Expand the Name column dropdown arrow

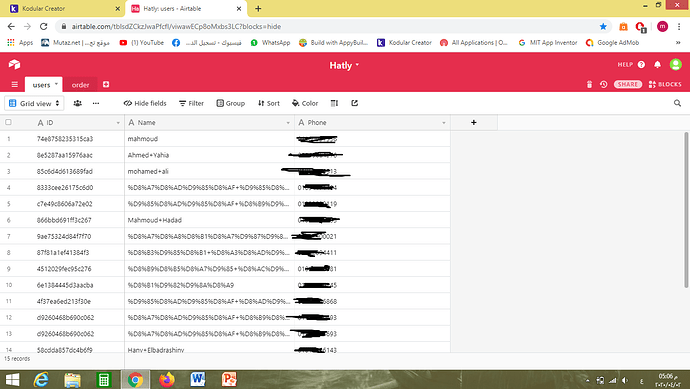click(x=288, y=123)
